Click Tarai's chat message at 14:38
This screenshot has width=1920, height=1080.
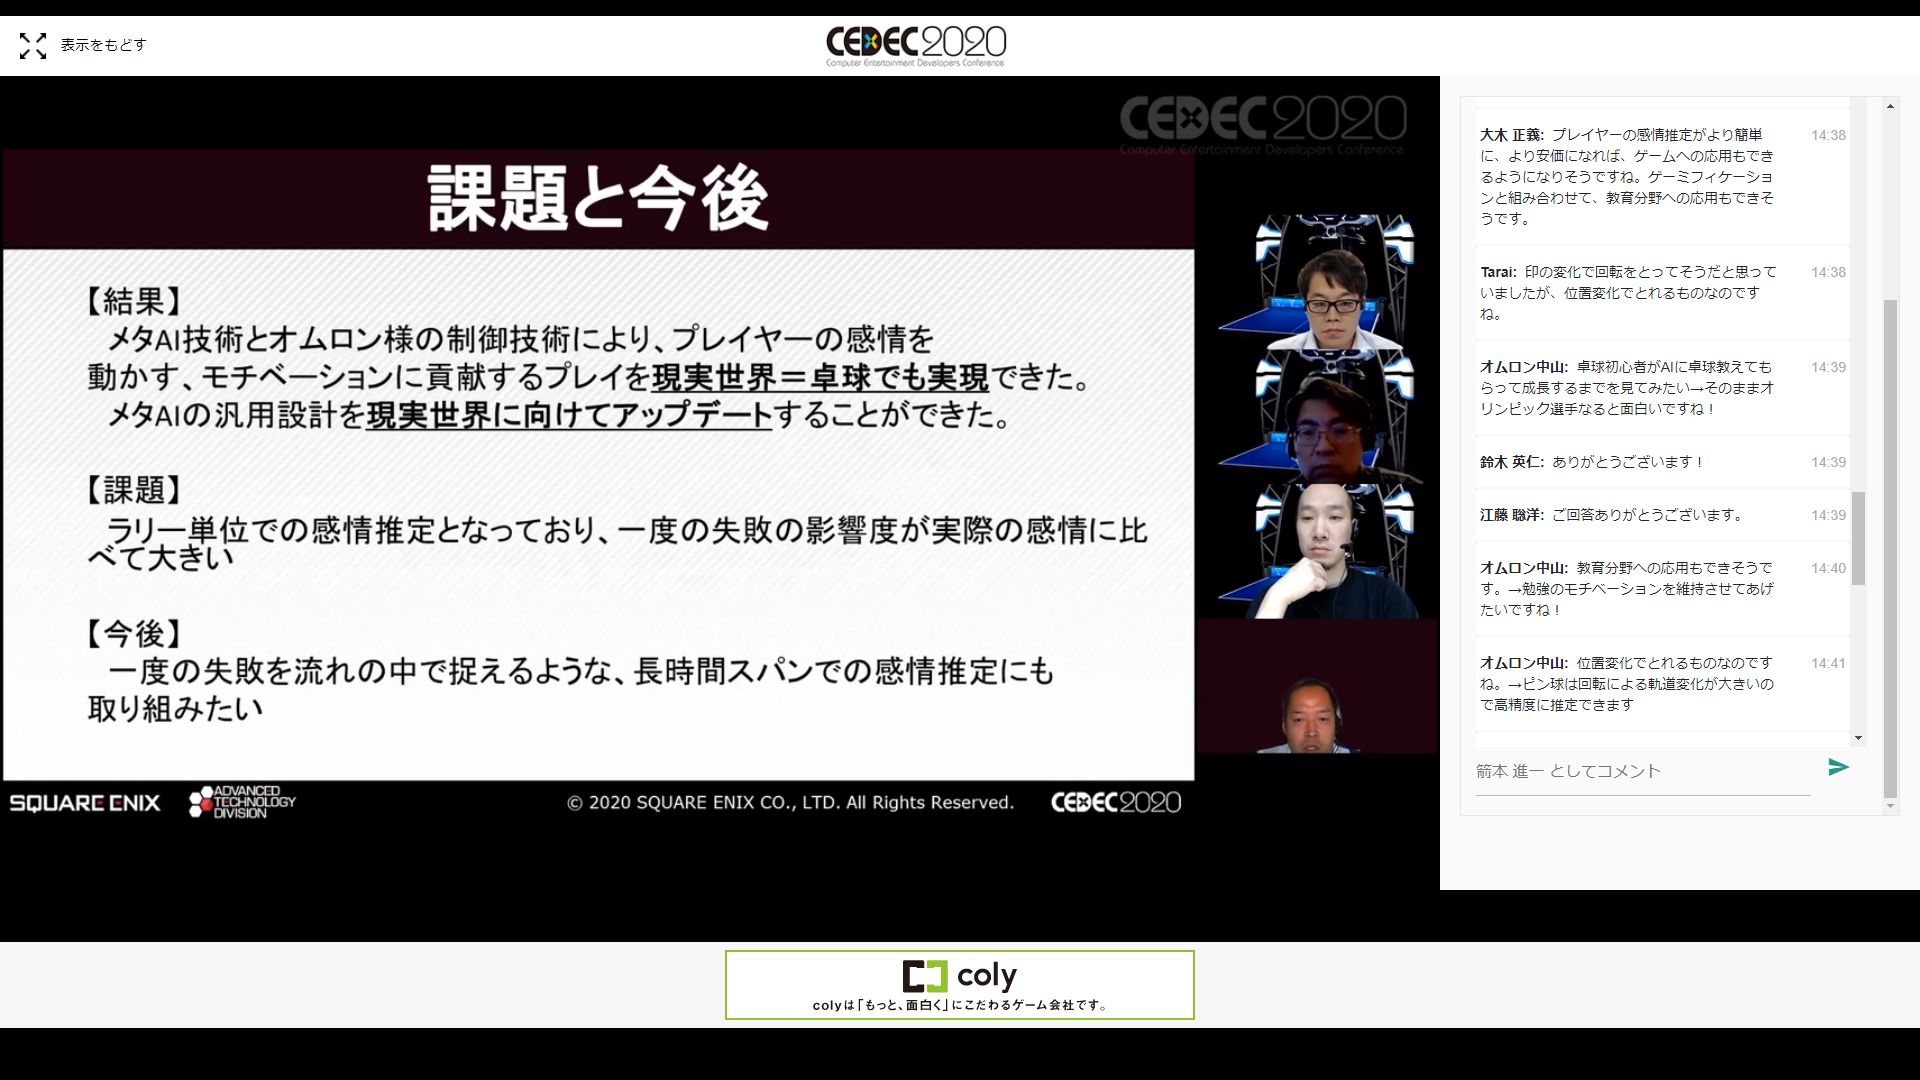(1627, 292)
